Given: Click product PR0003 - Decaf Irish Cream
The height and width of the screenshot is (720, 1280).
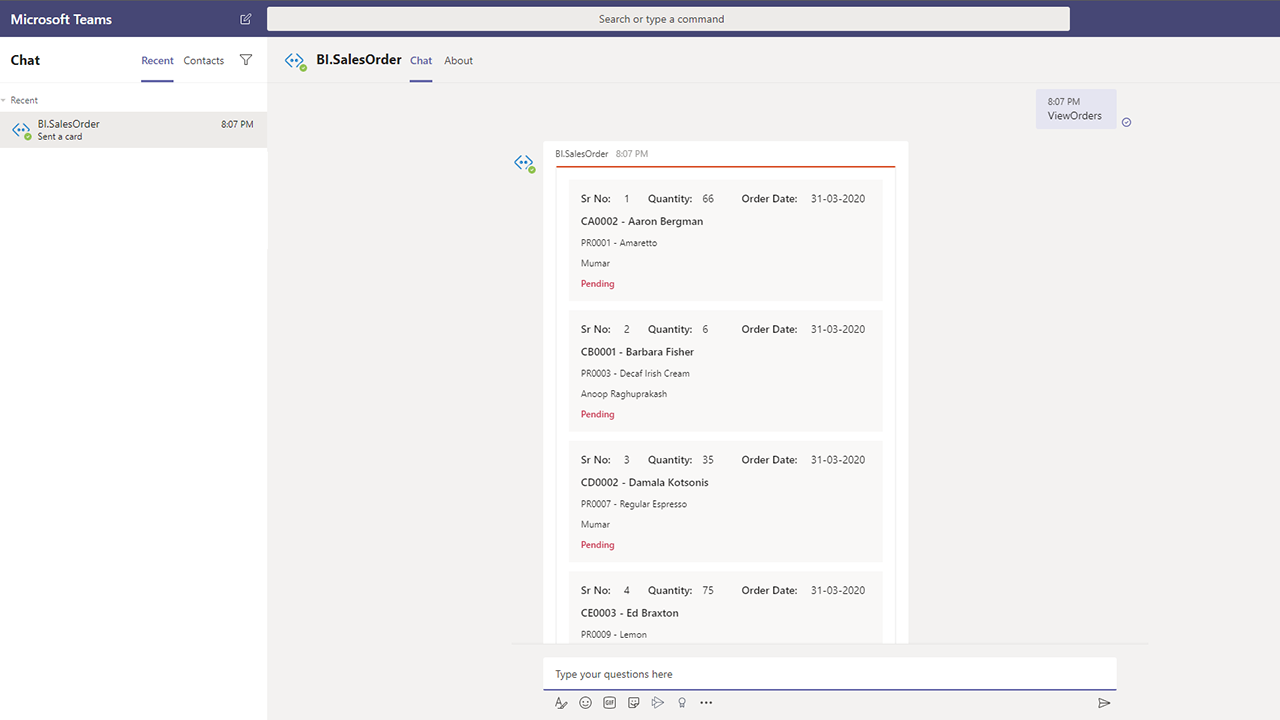Looking at the screenshot, I should pyautogui.click(x=635, y=374).
